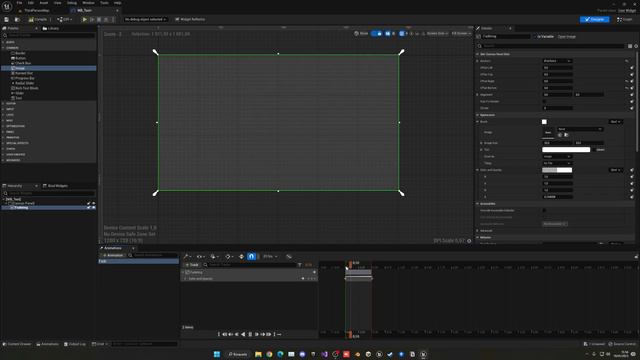Viewport: 640px width, 360px height.
Task: Click the Offset Left value field
Action: pos(557,68)
